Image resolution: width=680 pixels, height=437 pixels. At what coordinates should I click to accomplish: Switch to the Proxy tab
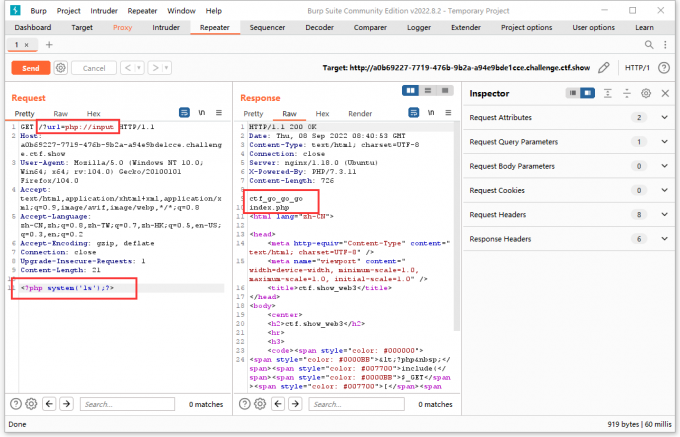pyautogui.click(x=122, y=27)
